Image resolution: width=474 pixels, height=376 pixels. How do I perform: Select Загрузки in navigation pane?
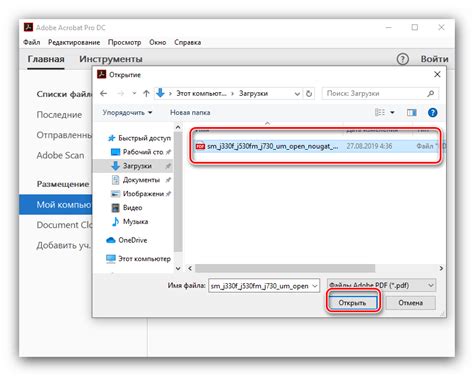coord(132,166)
